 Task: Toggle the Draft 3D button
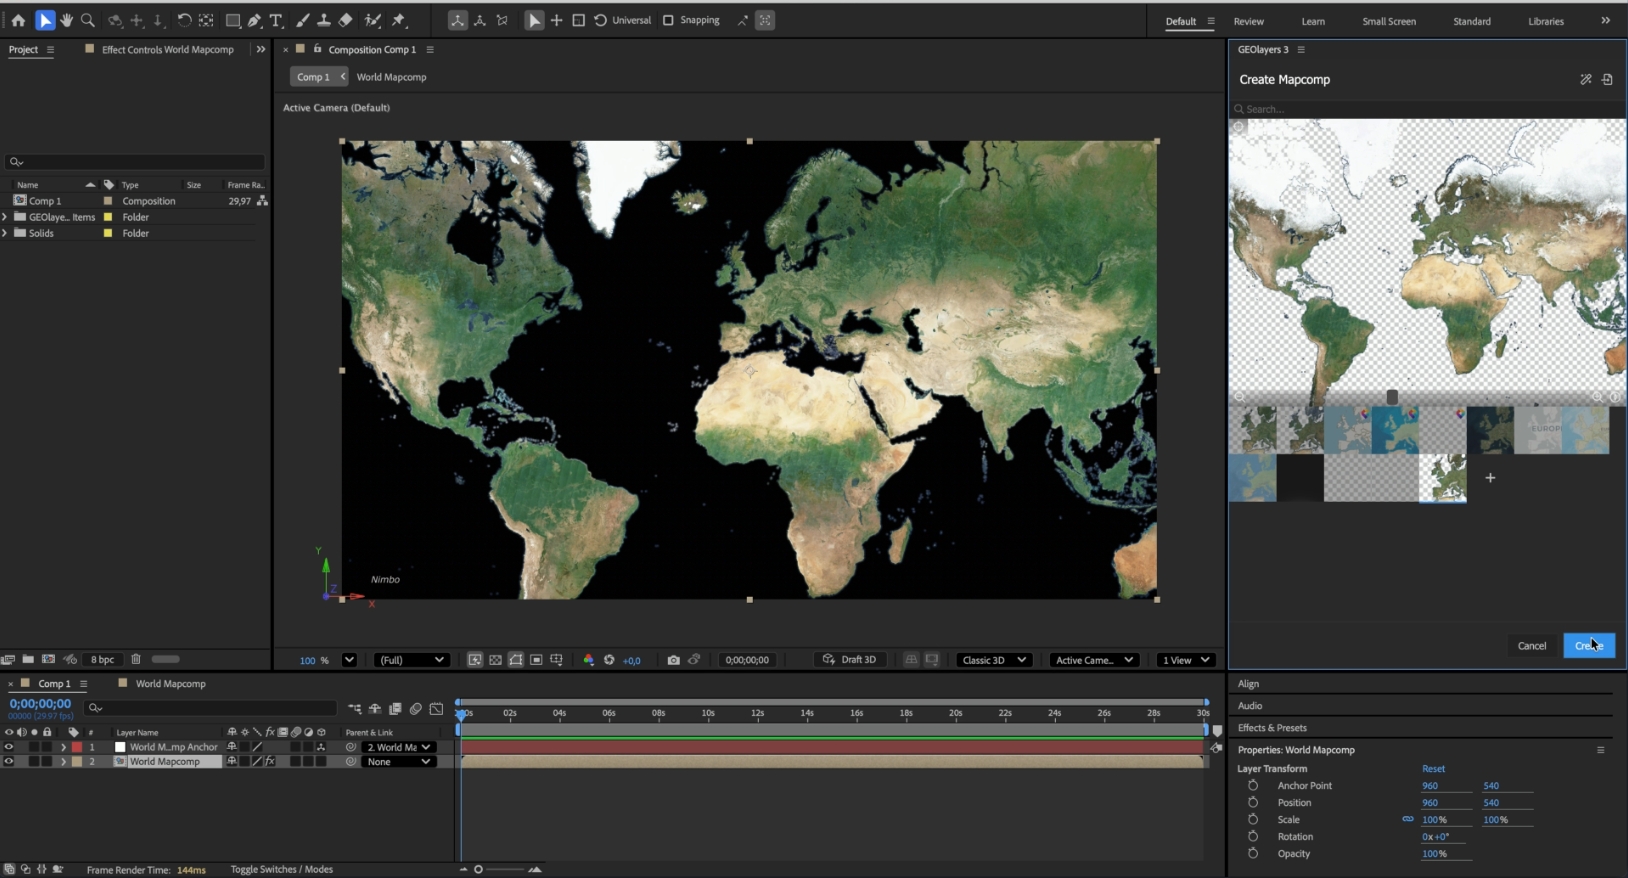click(849, 660)
